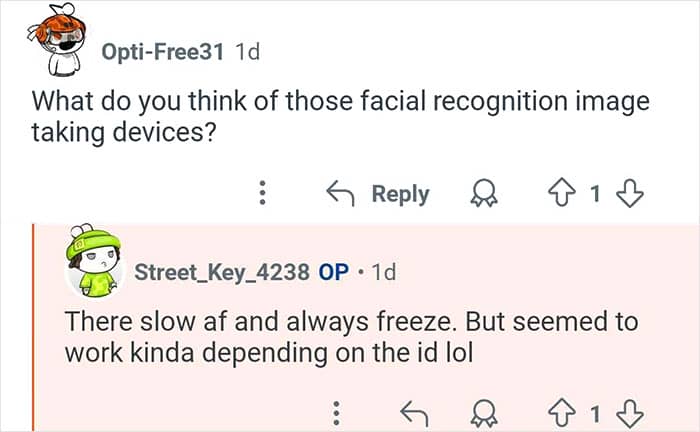
Task: Upvote Opti-Free31's comment
Action: click(x=561, y=194)
